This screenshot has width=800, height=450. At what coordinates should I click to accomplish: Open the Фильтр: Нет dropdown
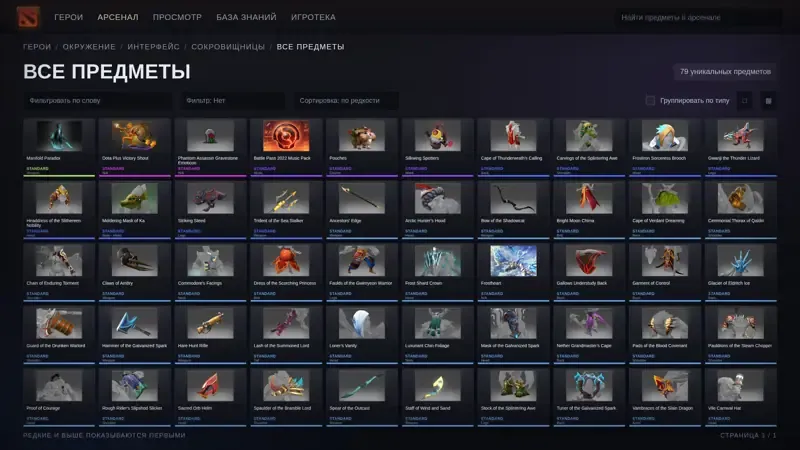click(233, 101)
